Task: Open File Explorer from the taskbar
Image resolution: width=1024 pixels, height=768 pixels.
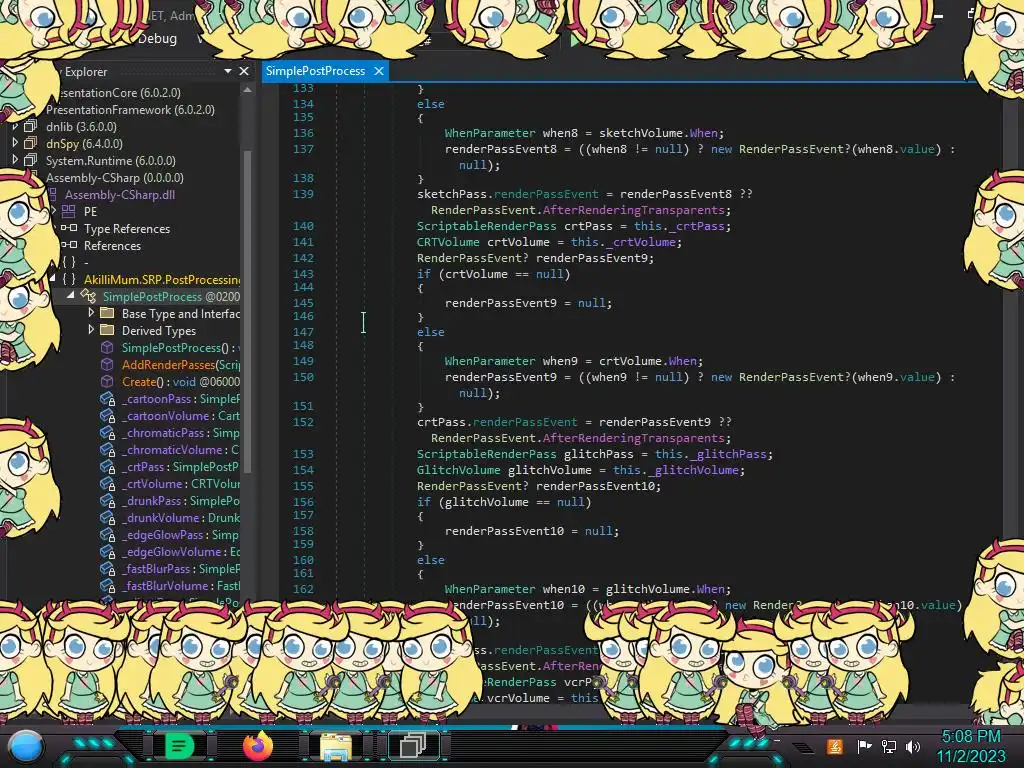Action: click(336, 746)
